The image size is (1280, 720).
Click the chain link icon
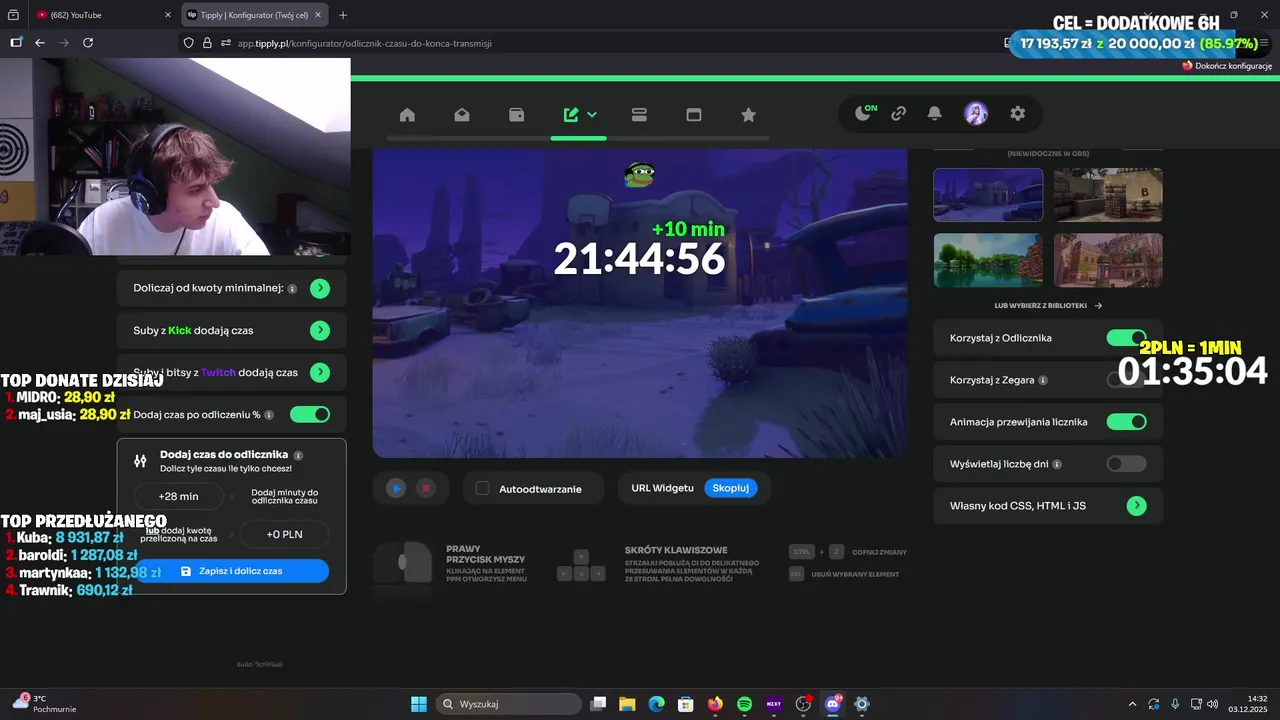click(899, 114)
